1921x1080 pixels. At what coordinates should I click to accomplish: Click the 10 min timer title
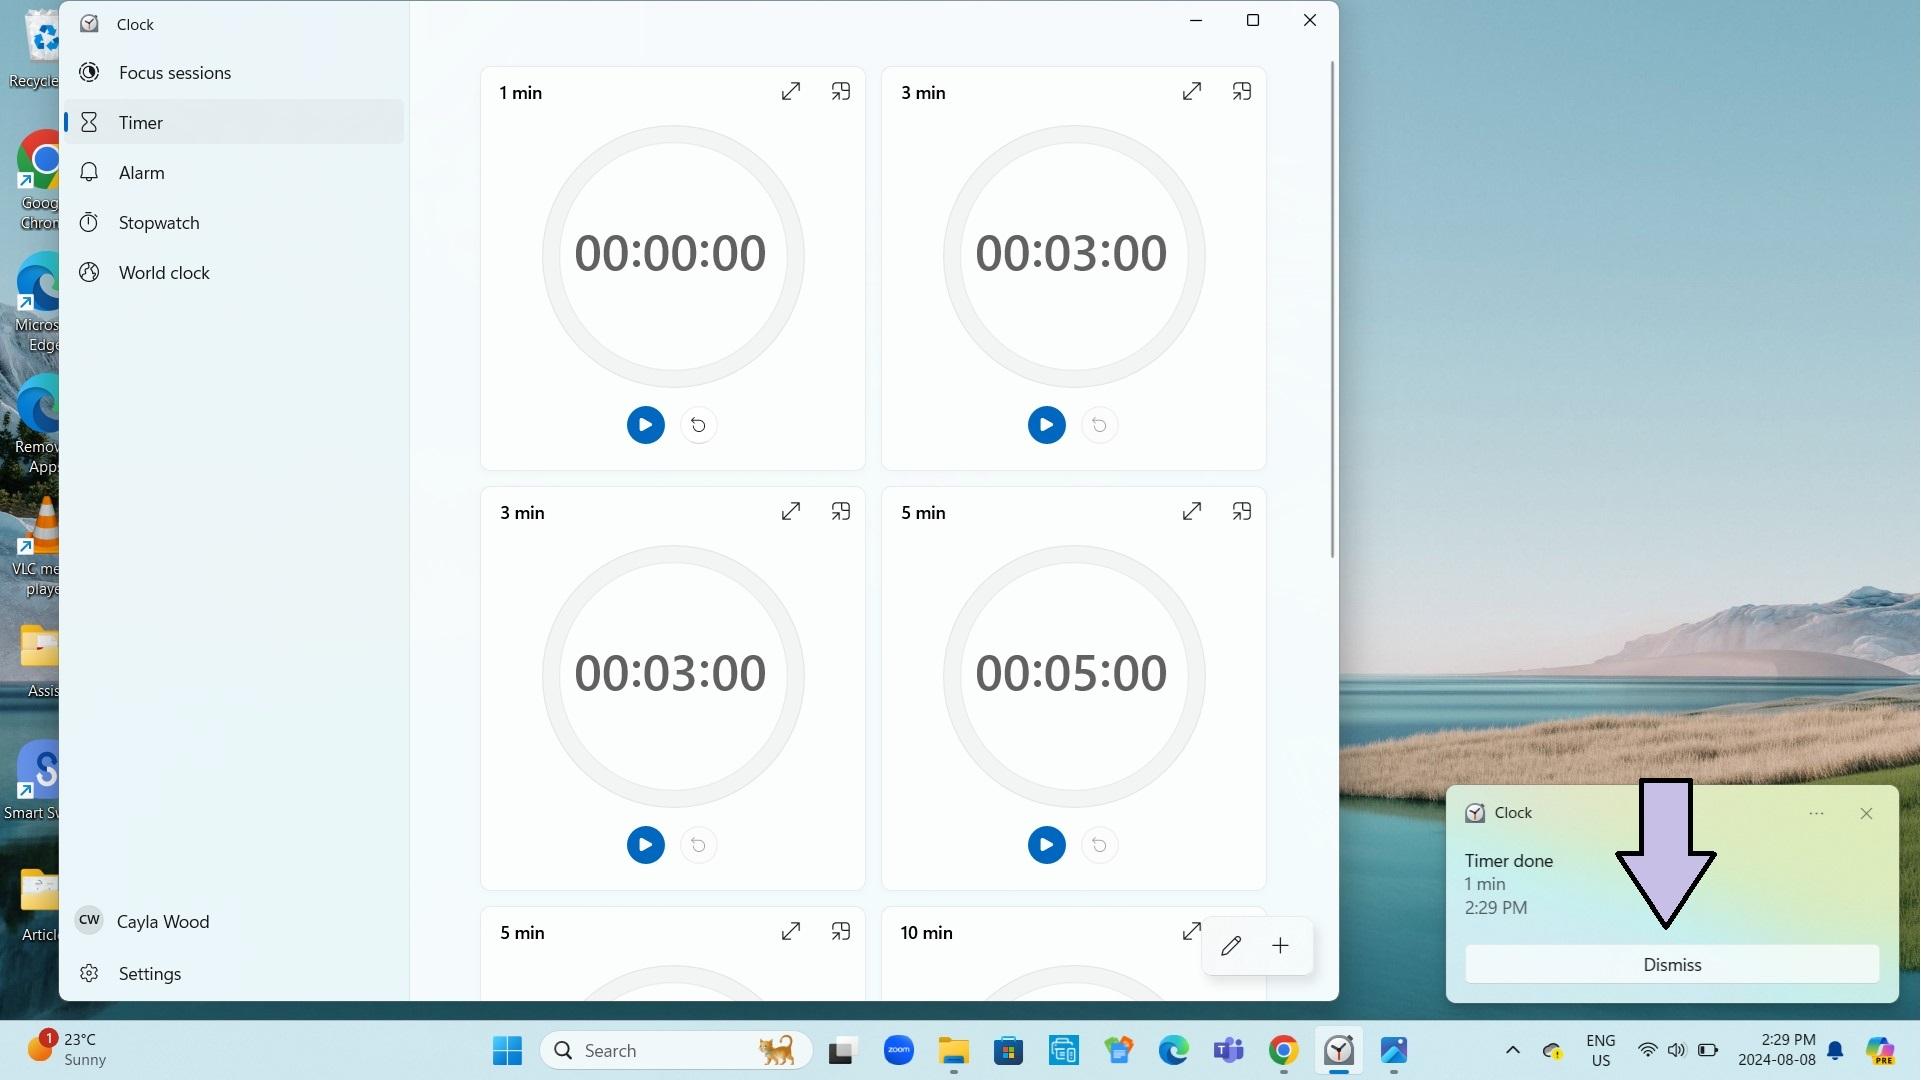pos(926,933)
